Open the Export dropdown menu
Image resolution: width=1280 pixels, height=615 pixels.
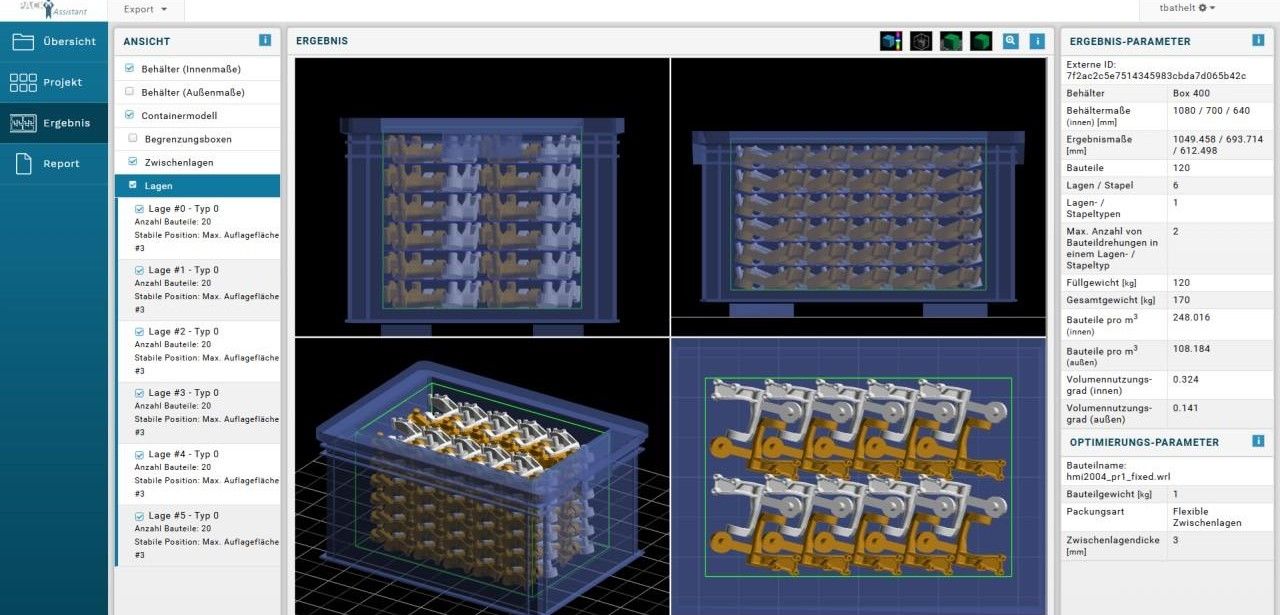(x=145, y=10)
